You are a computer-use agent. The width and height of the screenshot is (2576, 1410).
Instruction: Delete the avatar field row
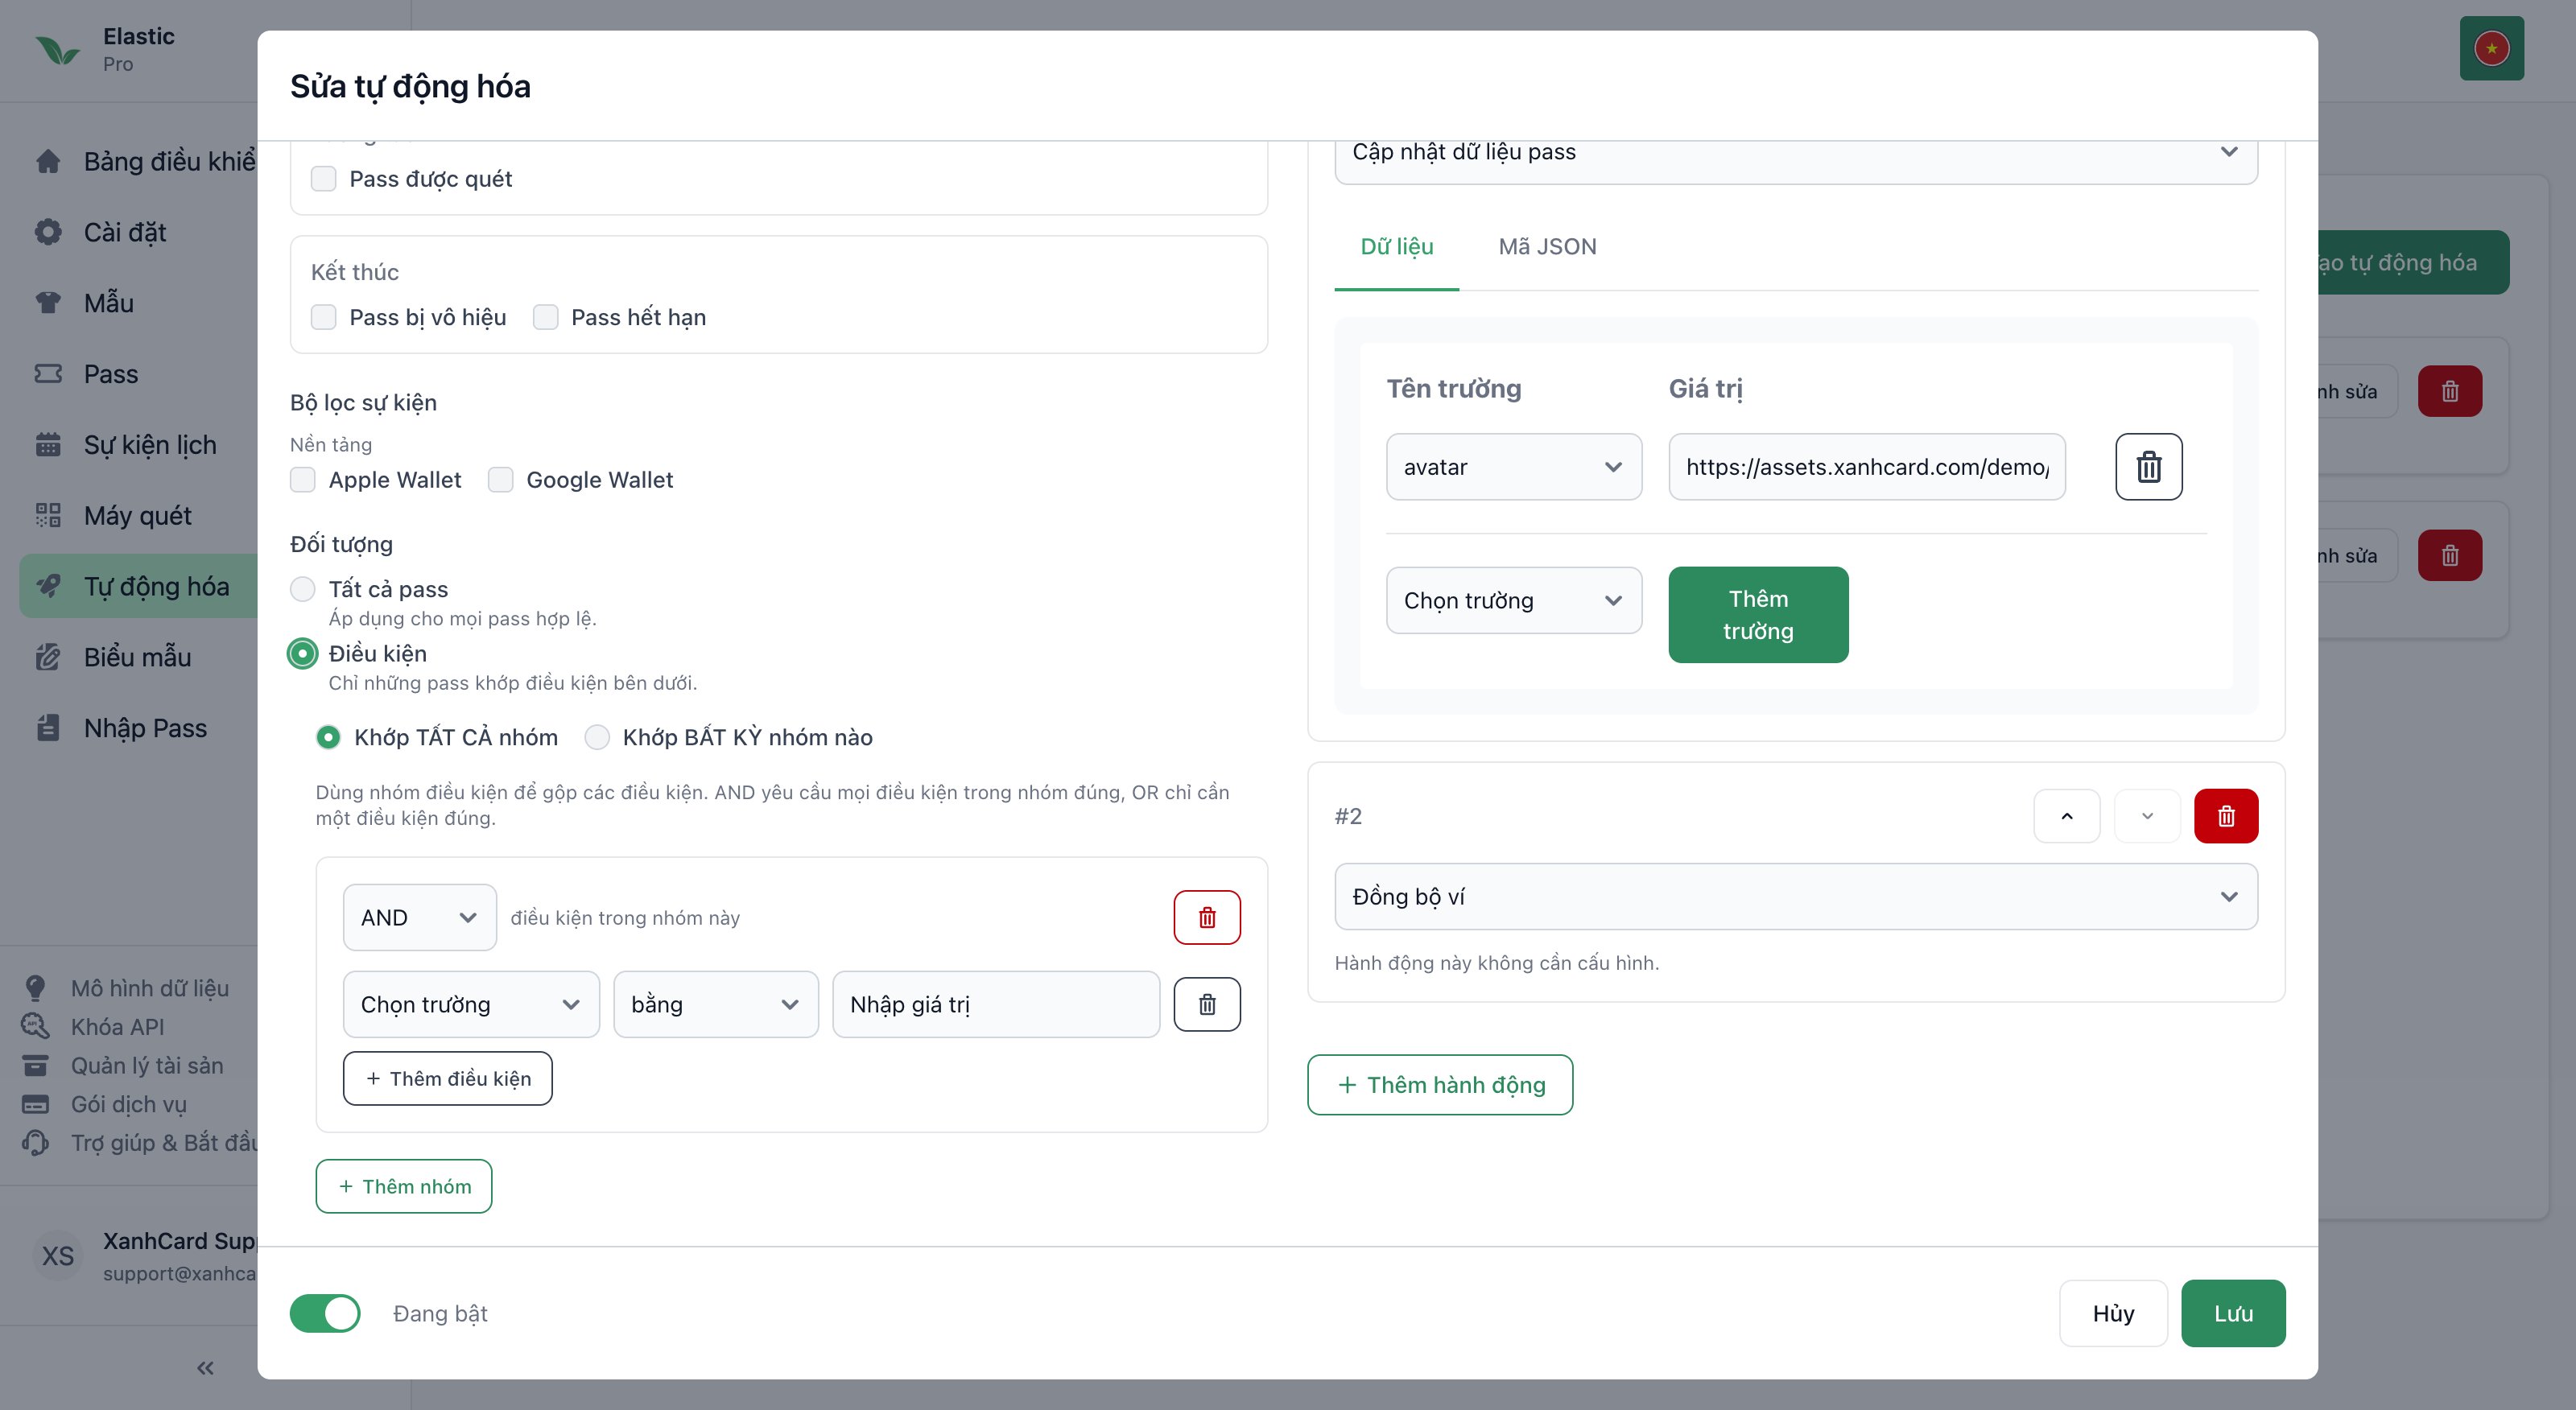[x=2148, y=467]
